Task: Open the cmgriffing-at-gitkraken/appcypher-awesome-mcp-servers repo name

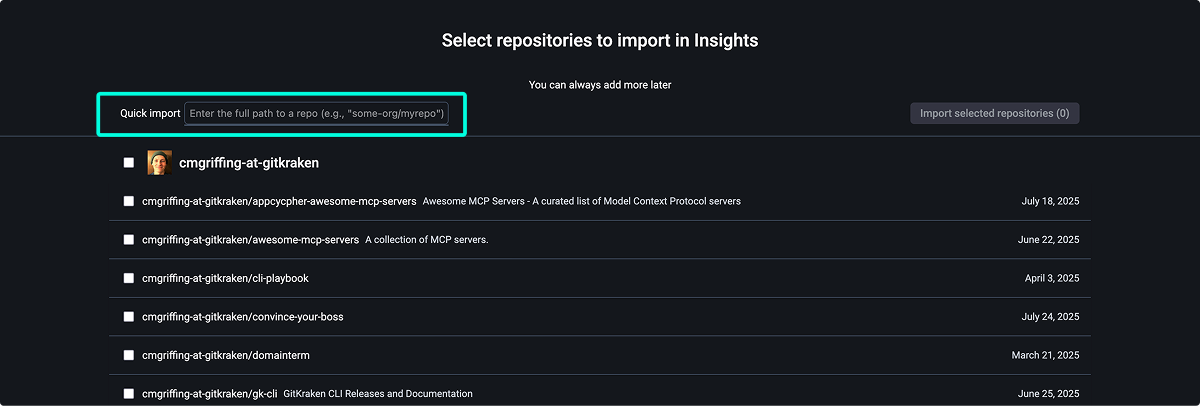Action: pyautogui.click(x=279, y=201)
